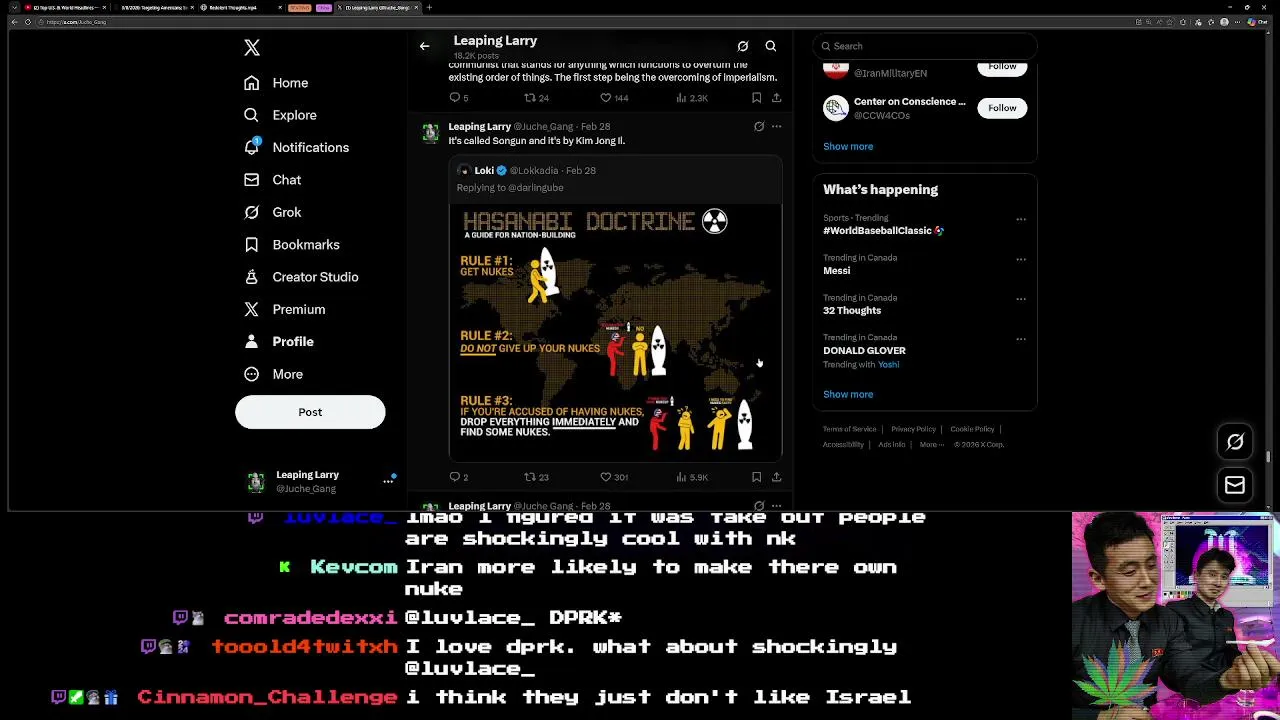This screenshot has height=720, width=1280.
Task: Open the Creator Studio sidebar item
Action: tap(301, 277)
